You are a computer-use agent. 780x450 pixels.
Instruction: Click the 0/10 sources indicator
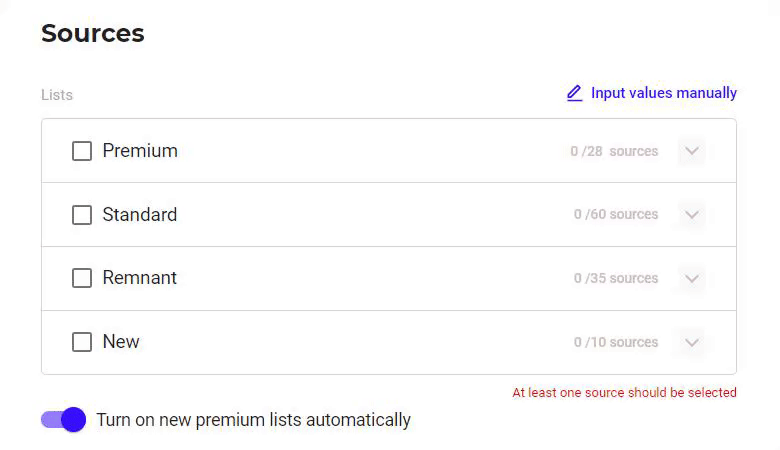coord(616,342)
